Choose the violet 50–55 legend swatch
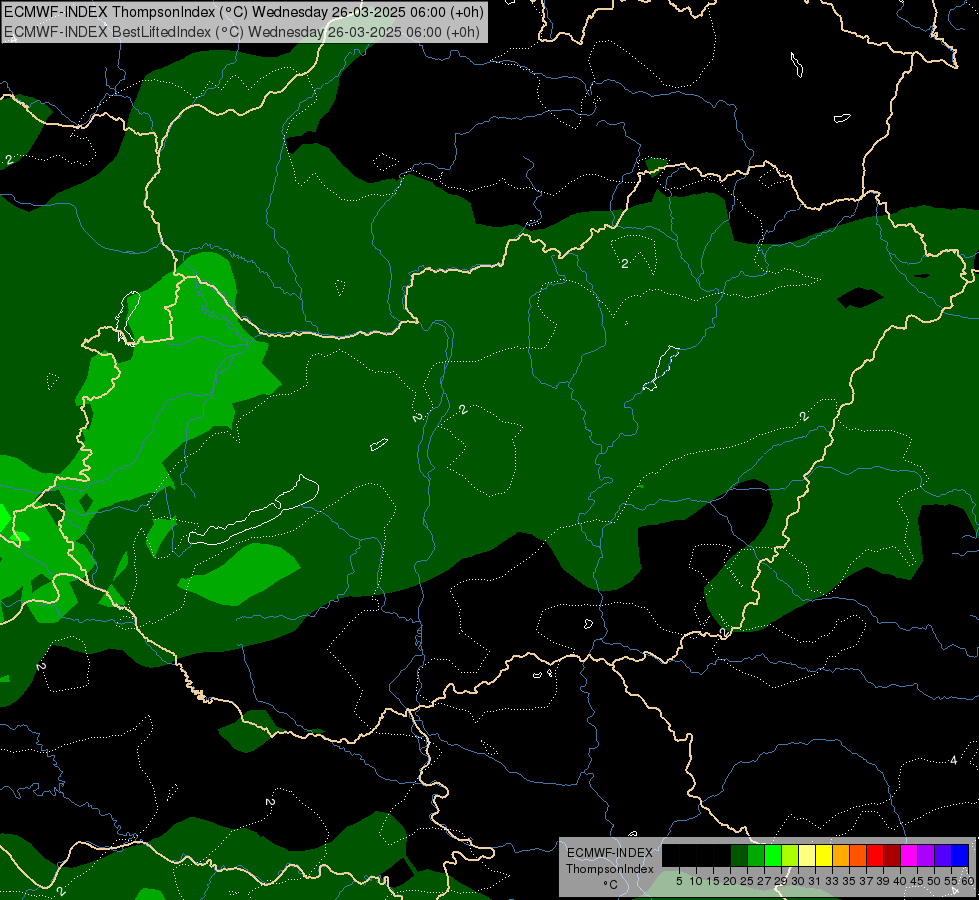The image size is (979, 900). tap(943, 855)
